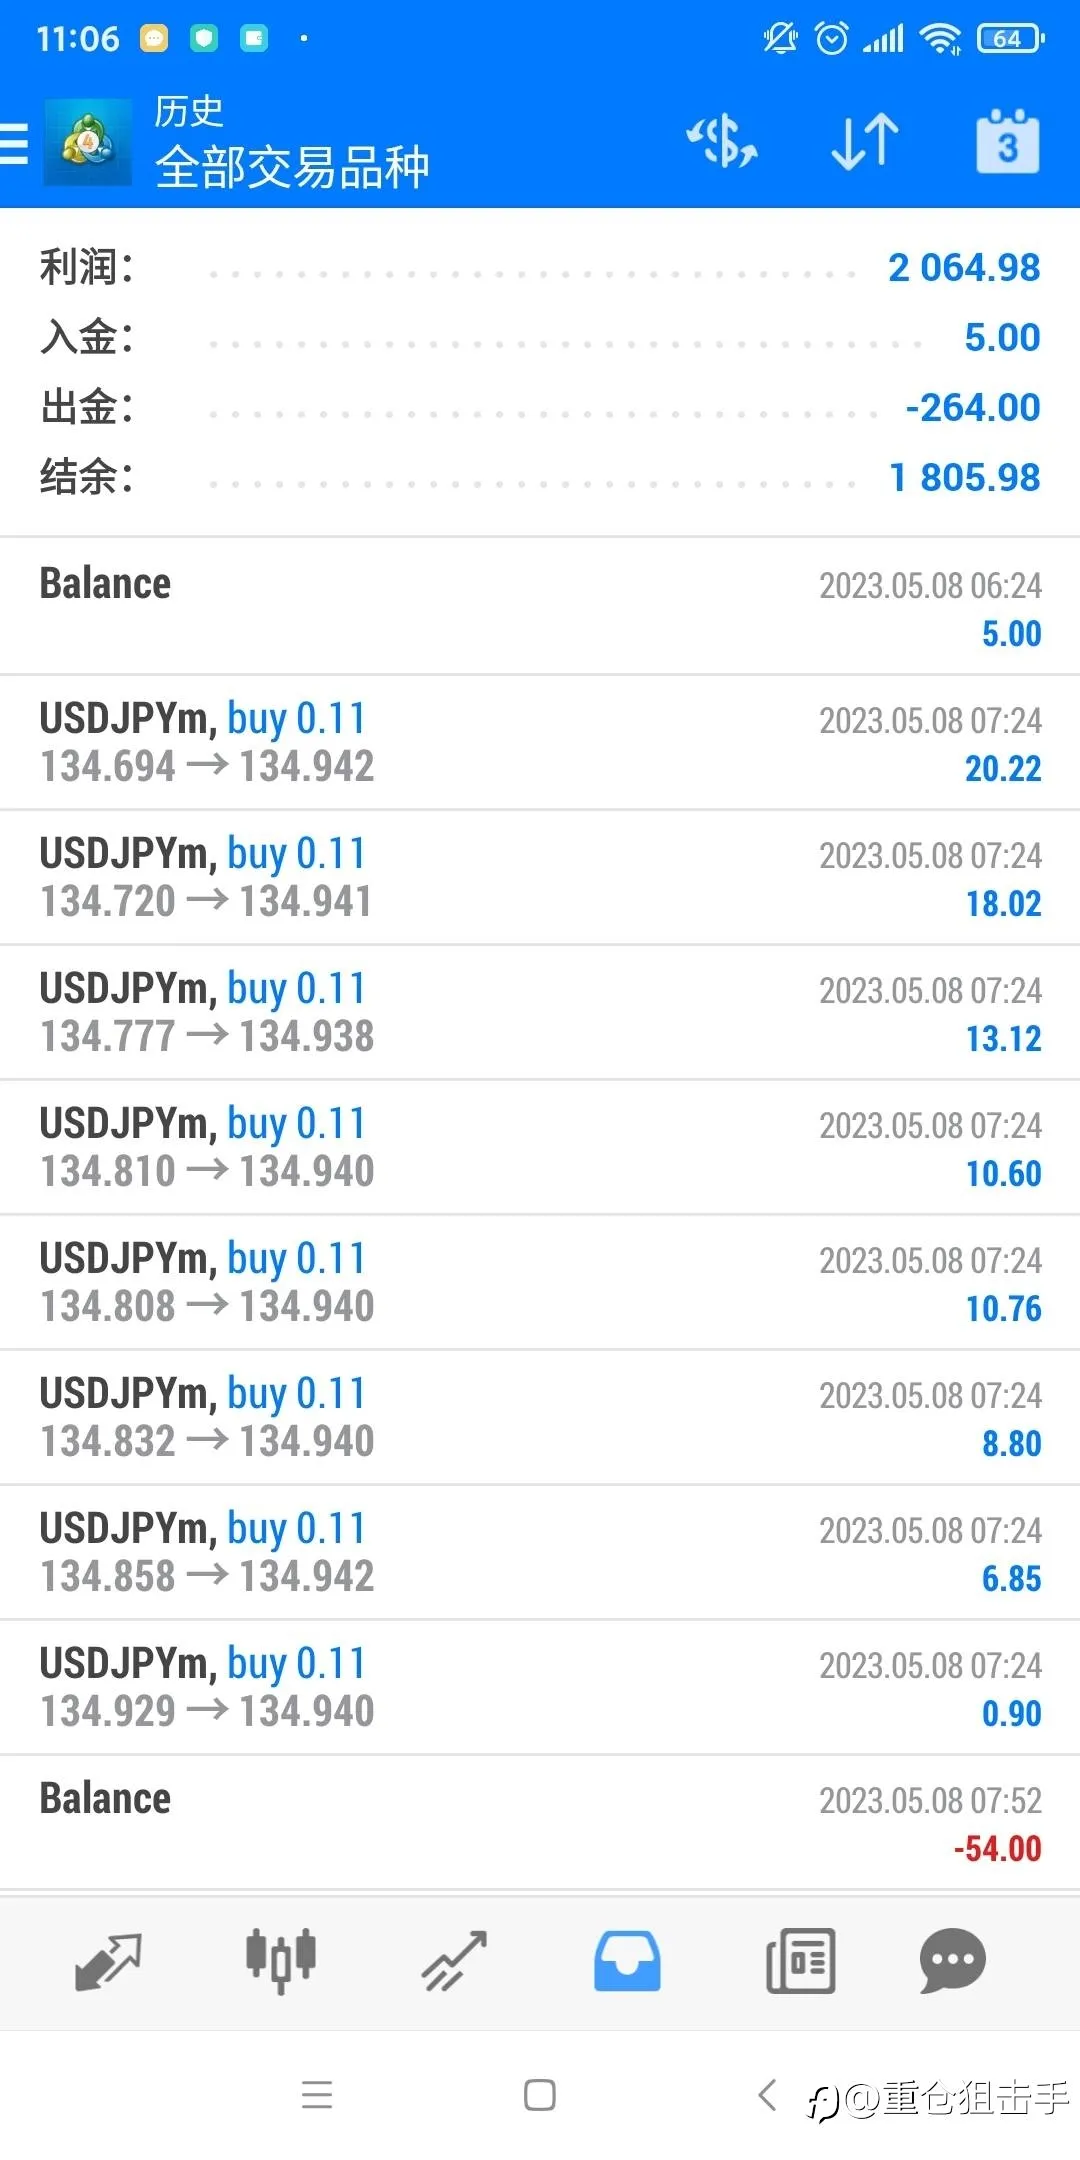Select the Balance withdrawal of -54.00

[x=540, y=1823]
